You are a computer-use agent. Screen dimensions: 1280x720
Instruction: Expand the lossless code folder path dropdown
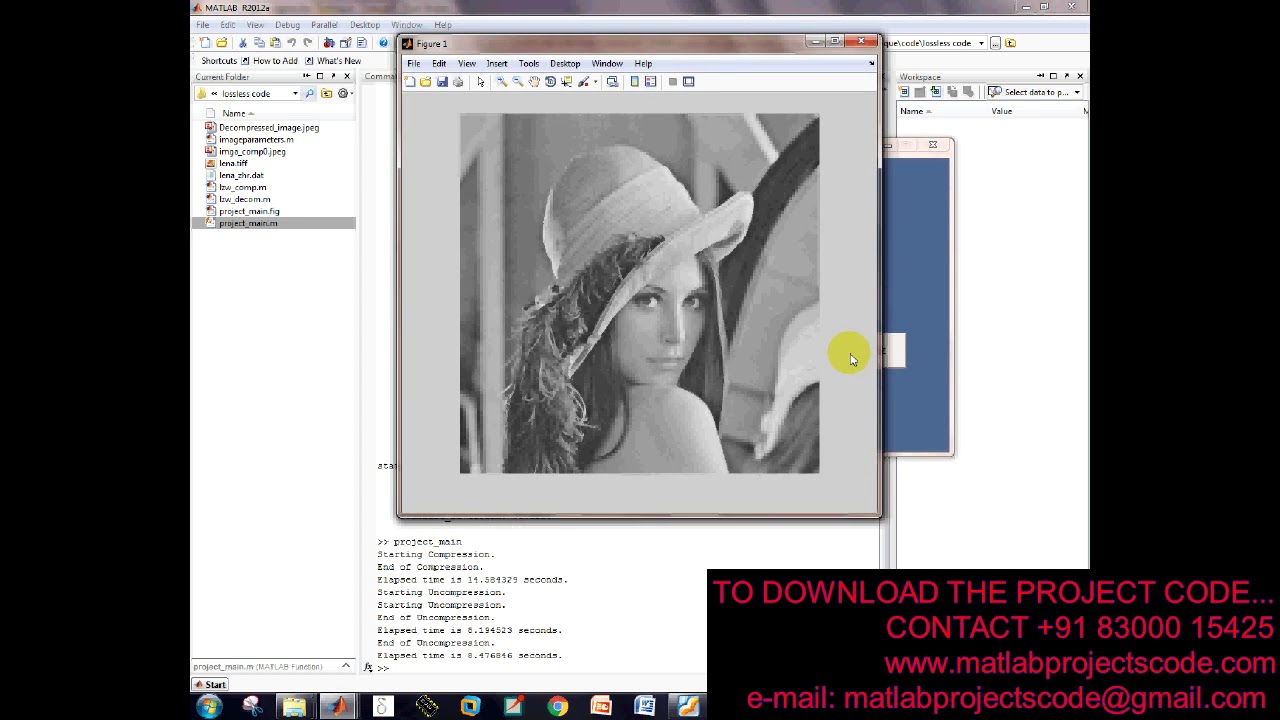(x=295, y=94)
